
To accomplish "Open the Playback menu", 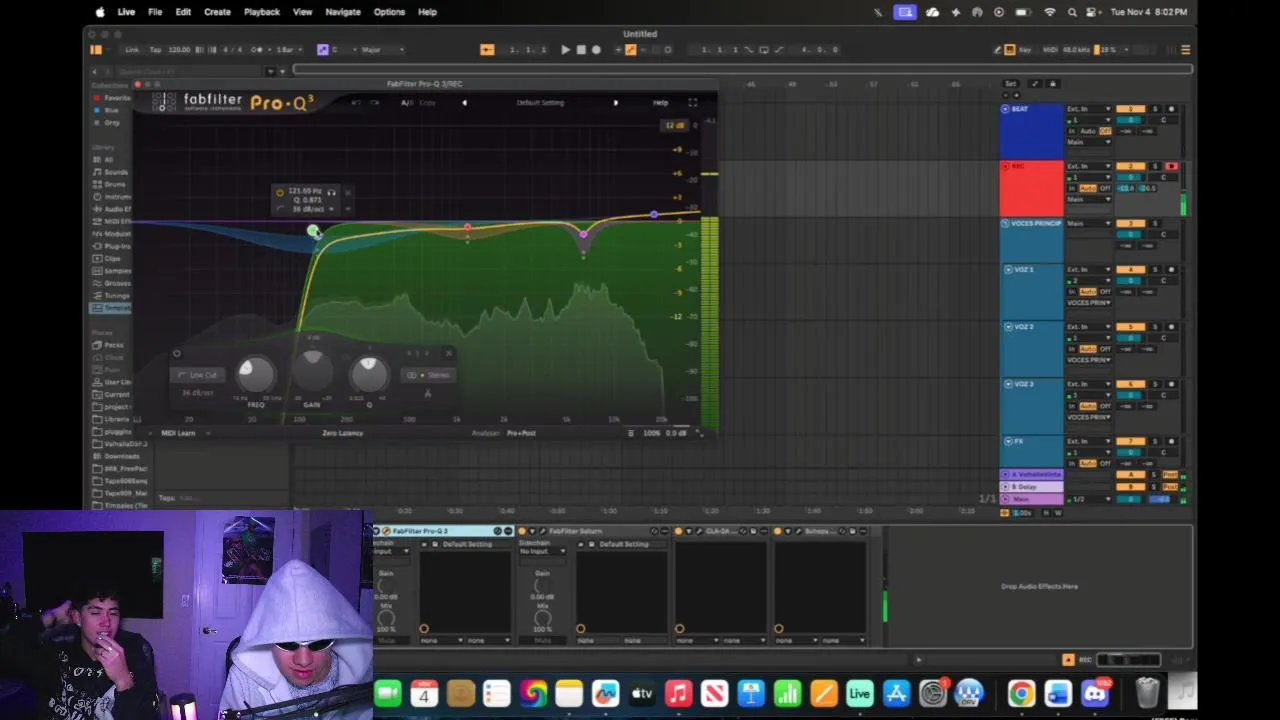I will pyautogui.click(x=262, y=12).
